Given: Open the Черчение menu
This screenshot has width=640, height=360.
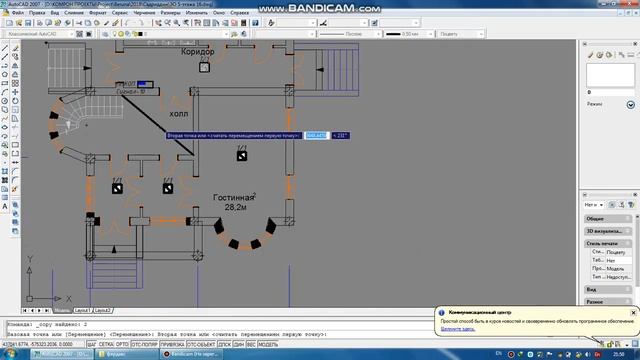Looking at the screenshot, I should point(144,13).
